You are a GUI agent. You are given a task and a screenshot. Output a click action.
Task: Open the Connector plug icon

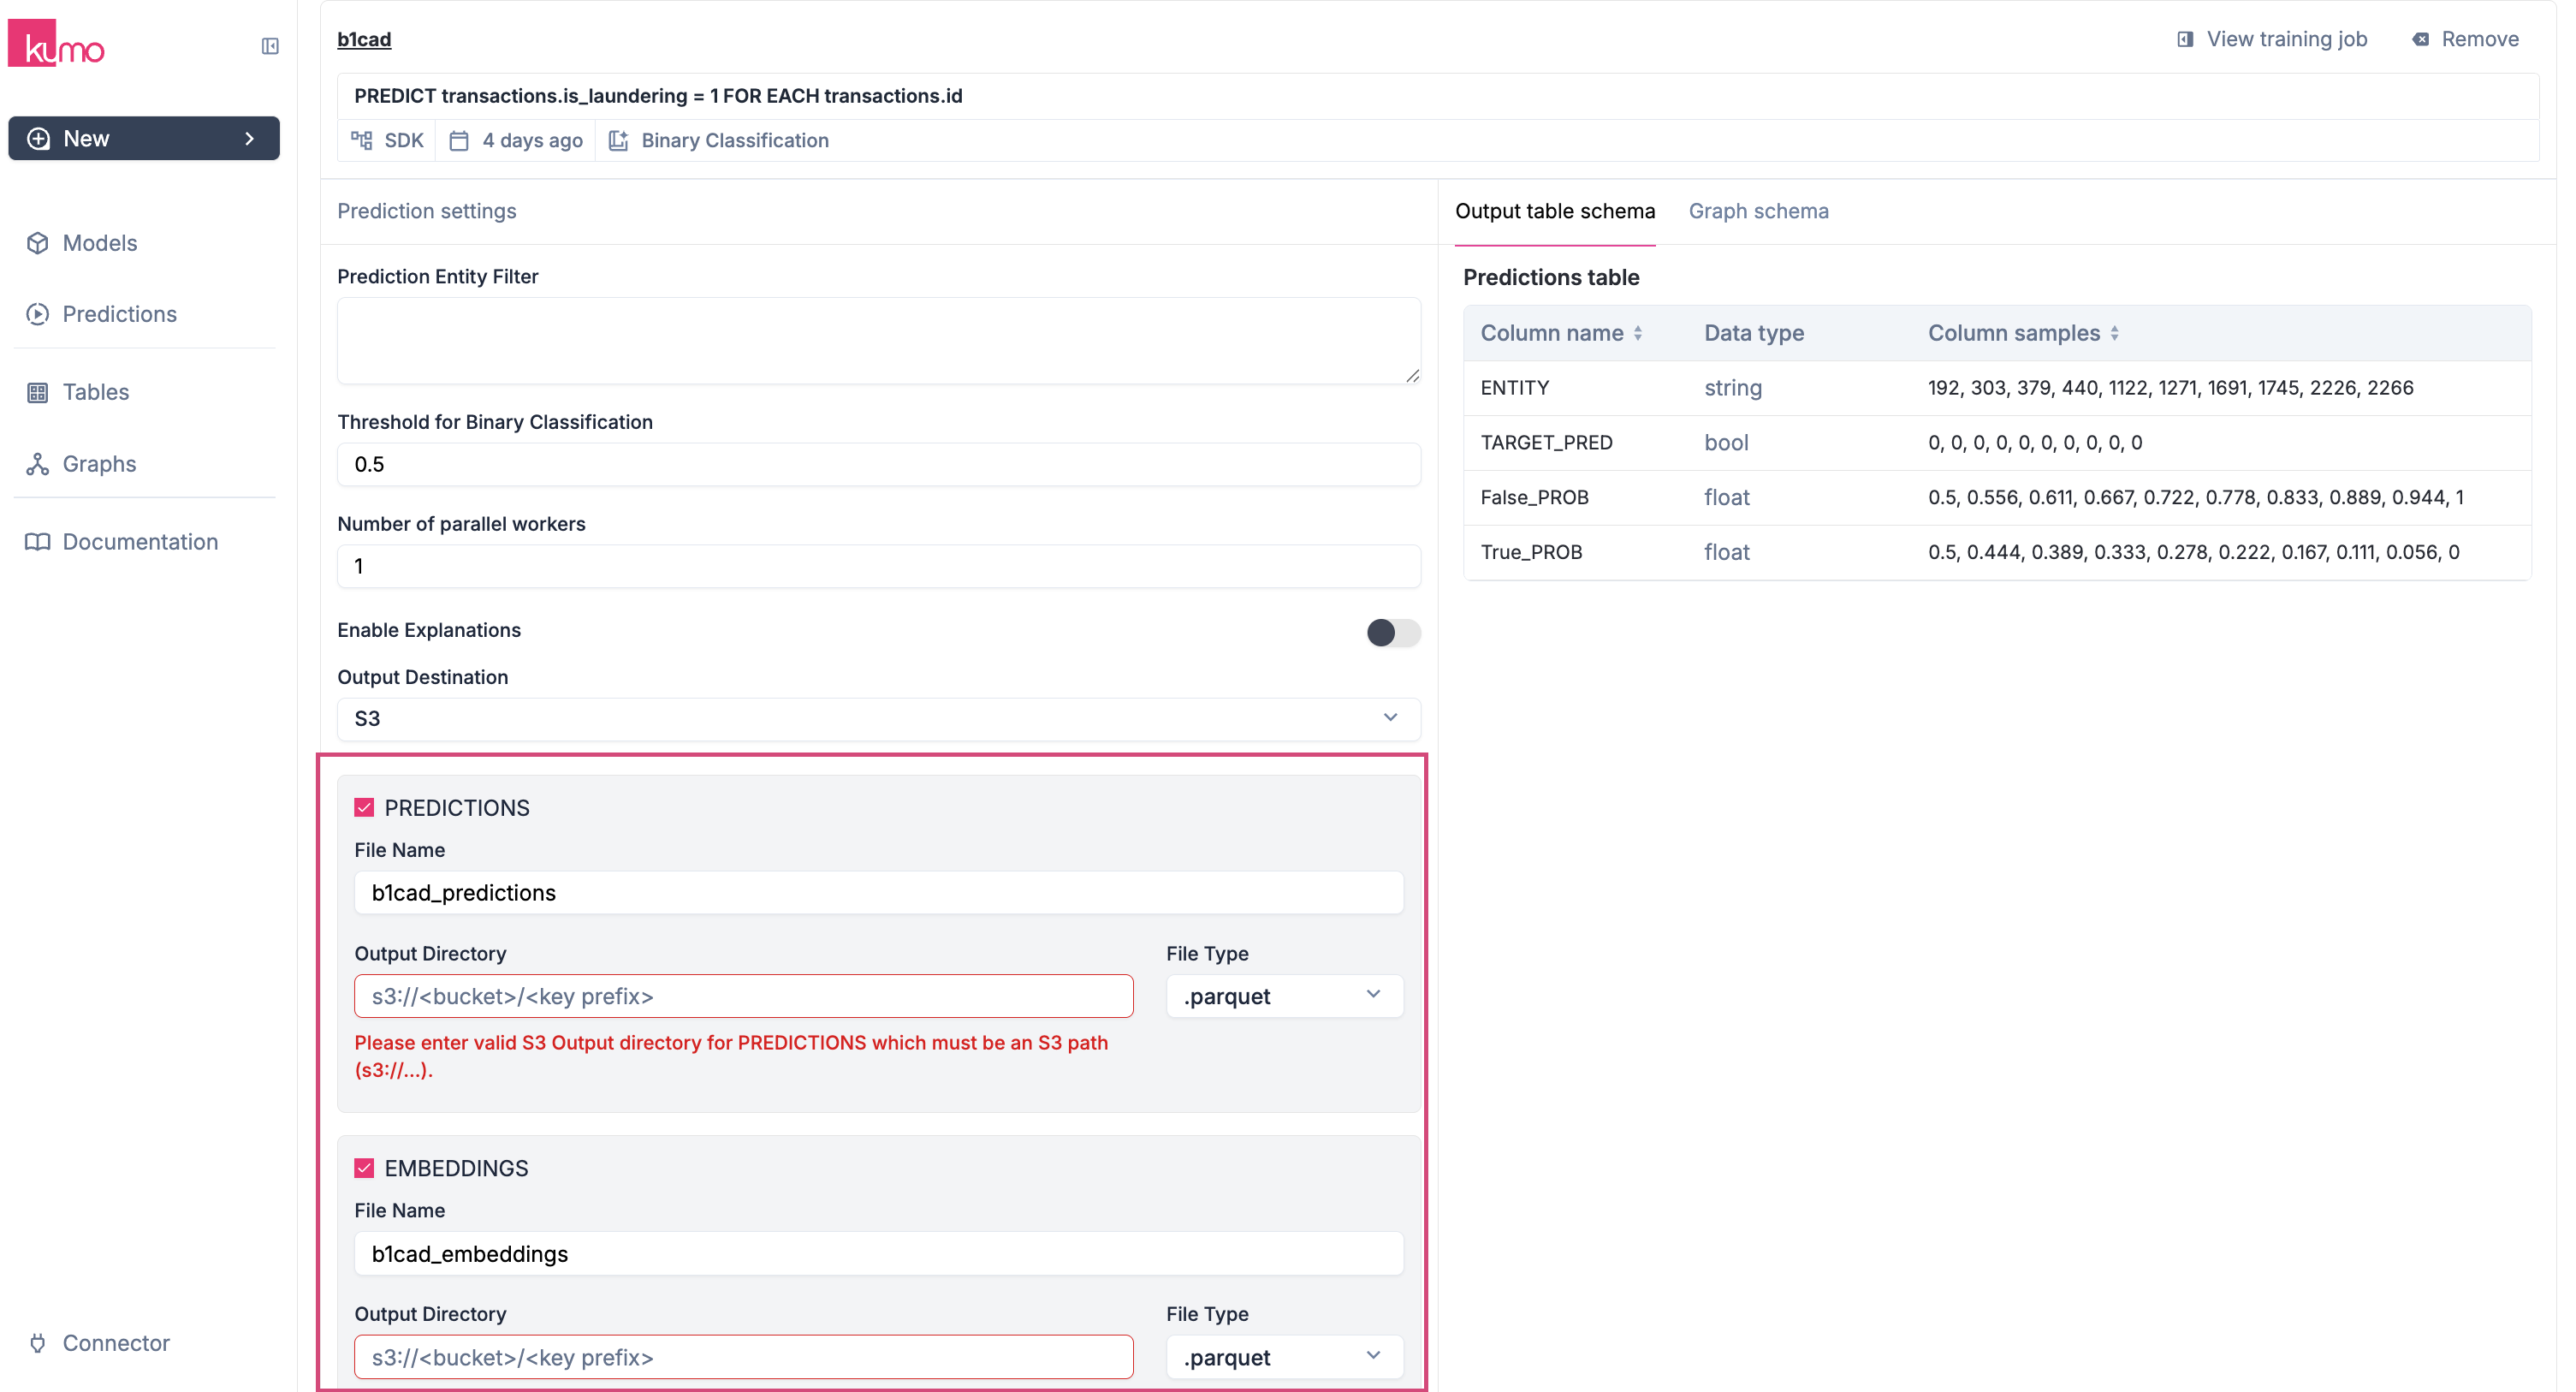pos(38,1343)
